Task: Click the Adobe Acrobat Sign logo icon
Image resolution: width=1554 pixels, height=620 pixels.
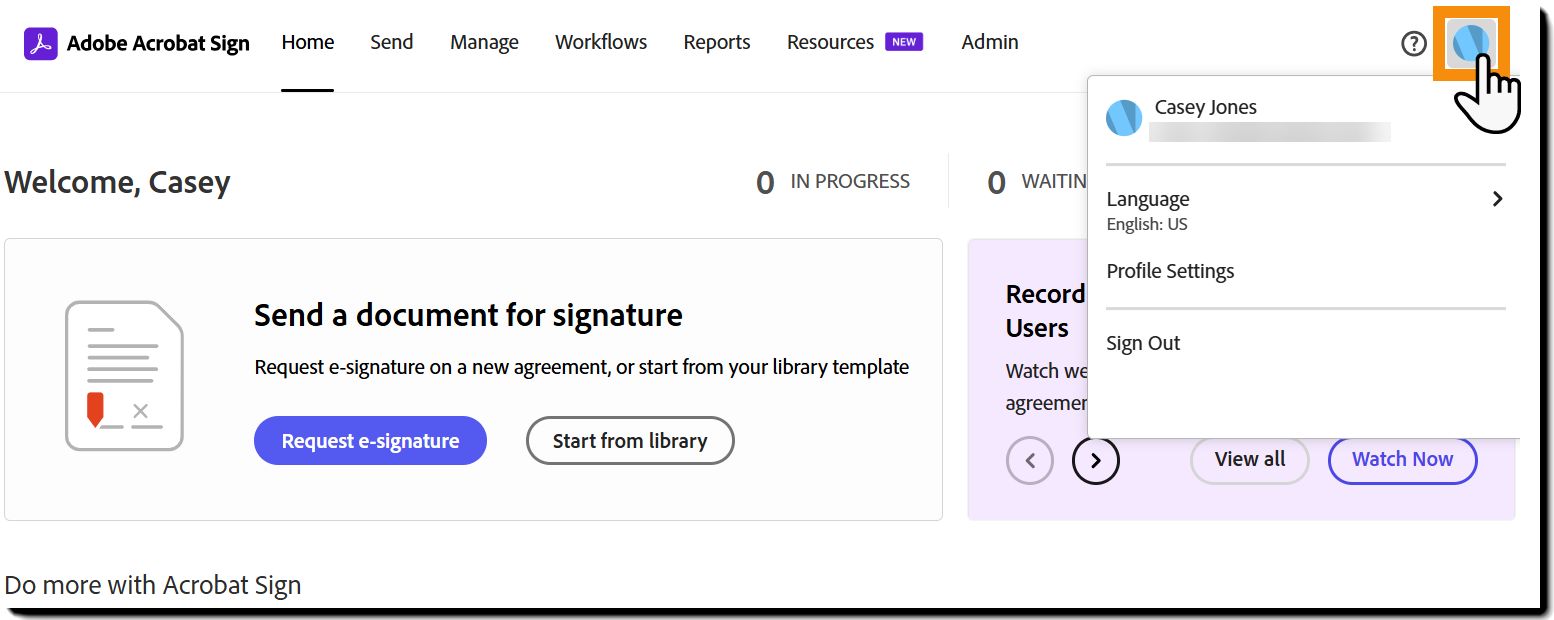Action: [x=40, y=43]
